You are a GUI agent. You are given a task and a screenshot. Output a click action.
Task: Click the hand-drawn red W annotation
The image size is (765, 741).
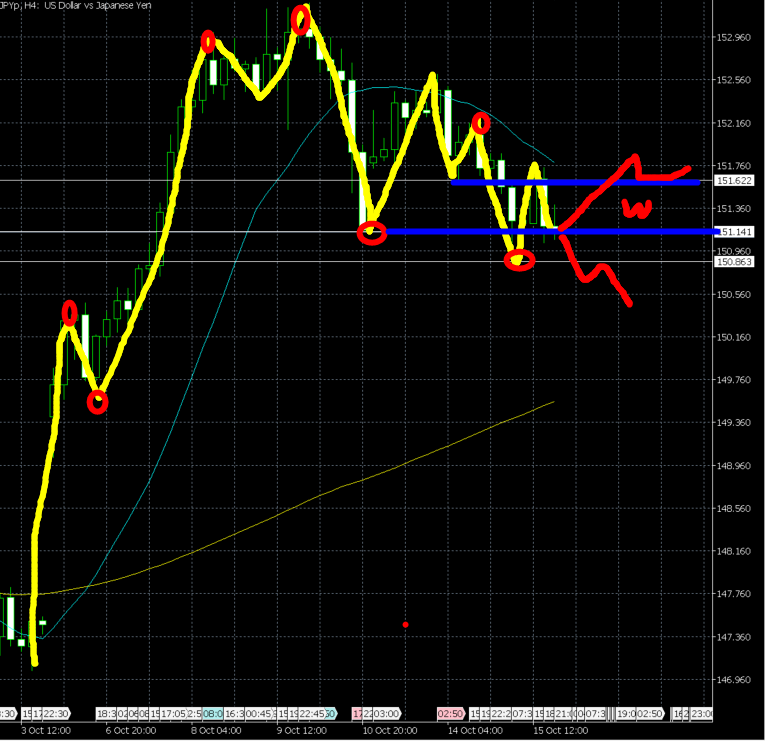point(637,208)
